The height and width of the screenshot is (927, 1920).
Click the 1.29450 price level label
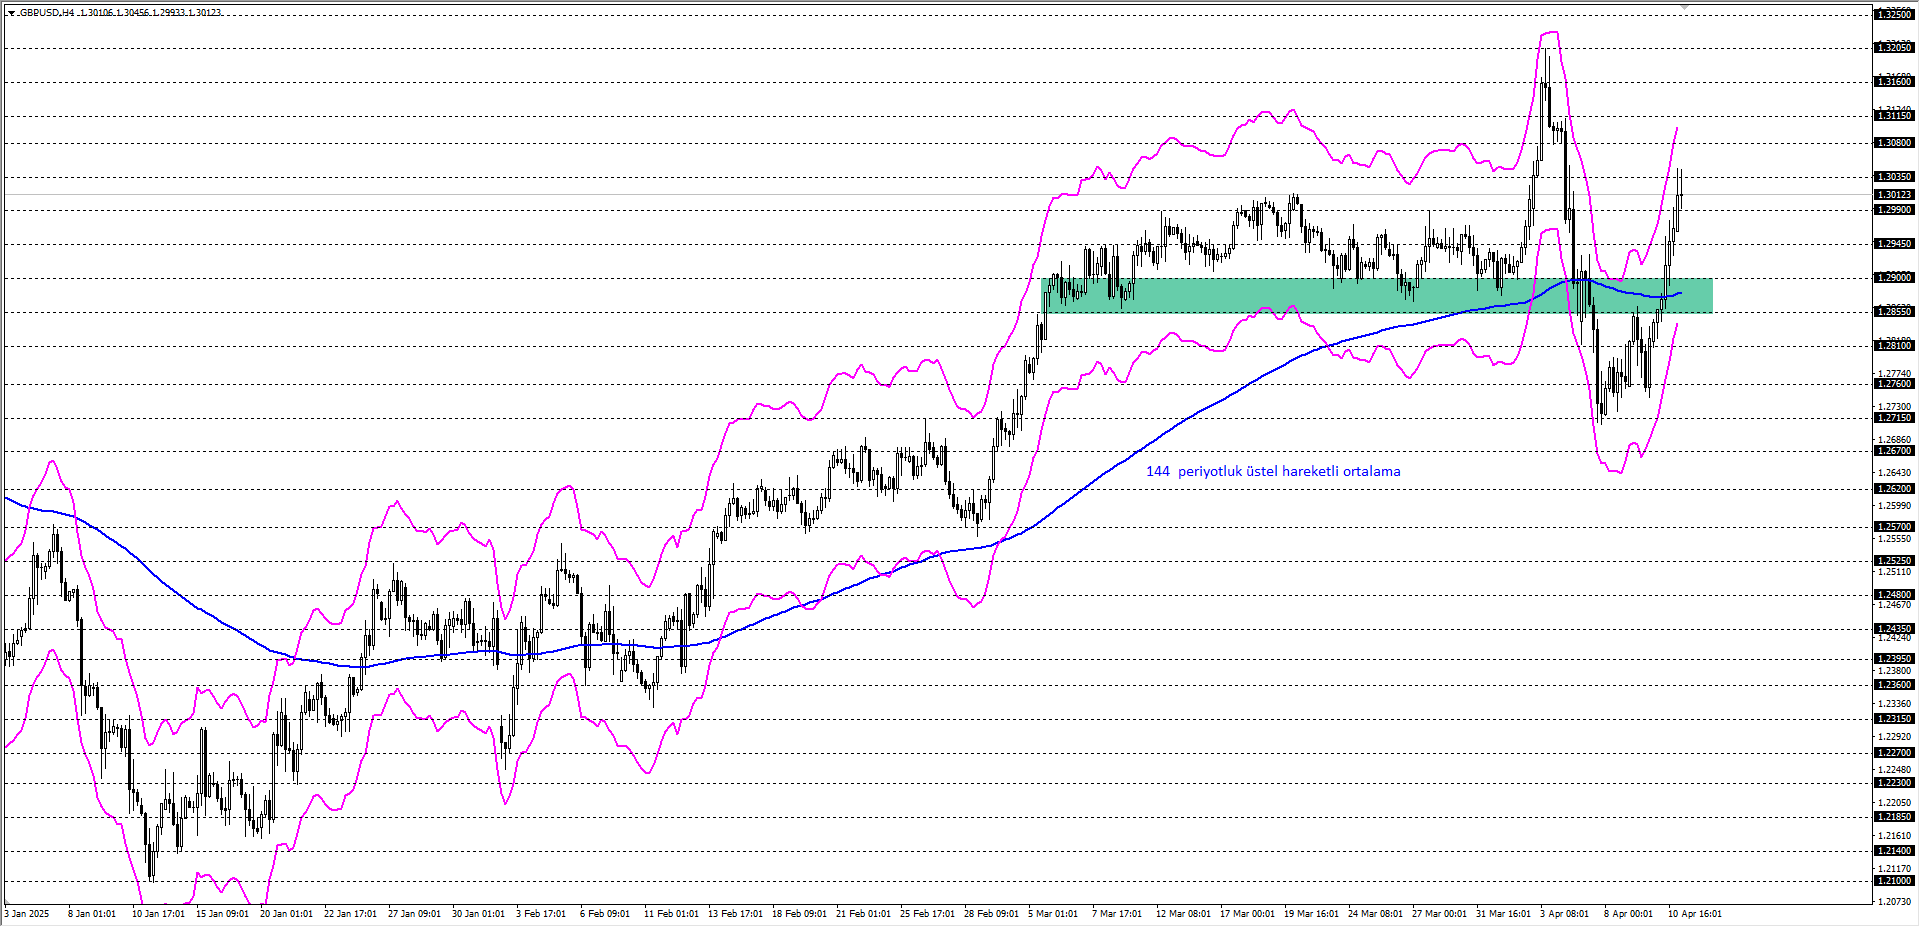[1894, 244]
